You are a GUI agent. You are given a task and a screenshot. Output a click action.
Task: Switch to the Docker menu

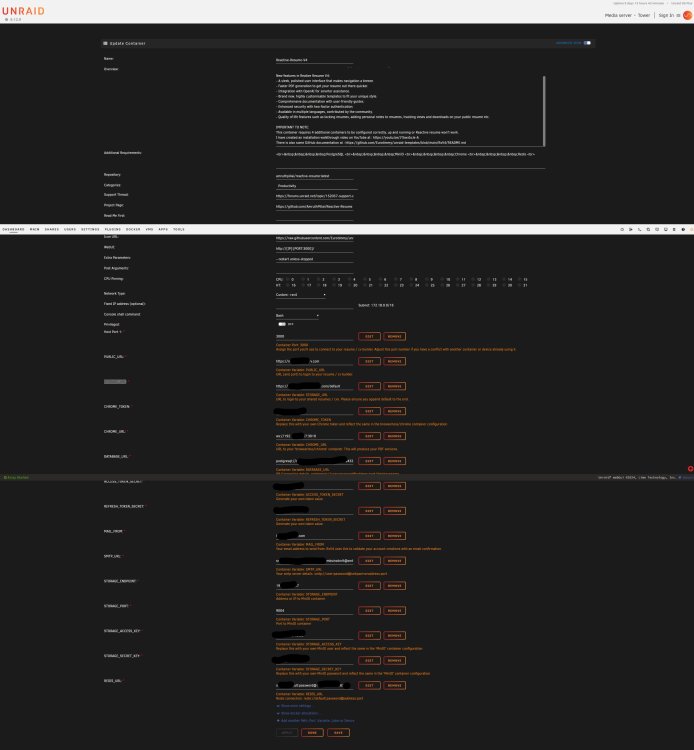tap(133, 230)
